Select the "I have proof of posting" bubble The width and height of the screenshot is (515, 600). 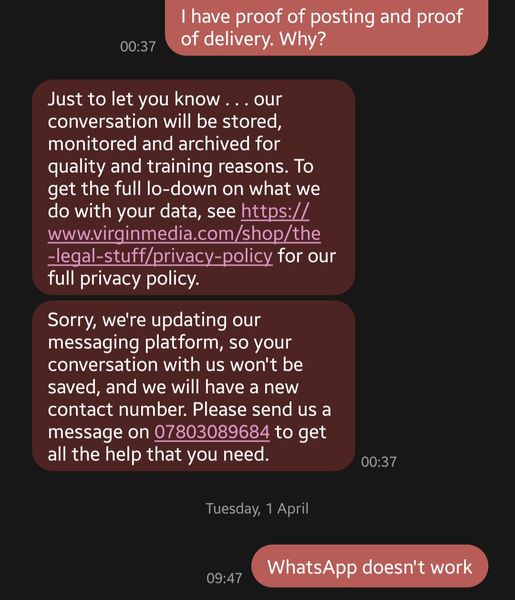coord(326,27)
